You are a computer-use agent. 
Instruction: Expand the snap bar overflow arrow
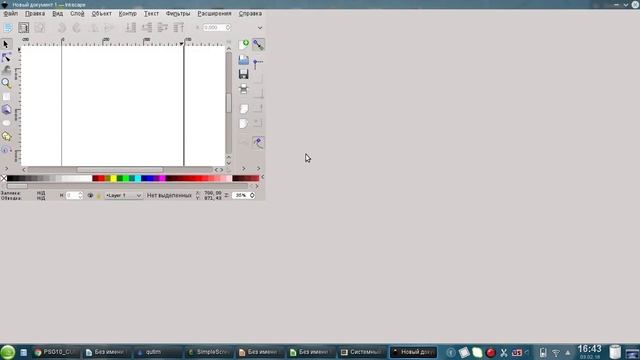pos(258,169)
